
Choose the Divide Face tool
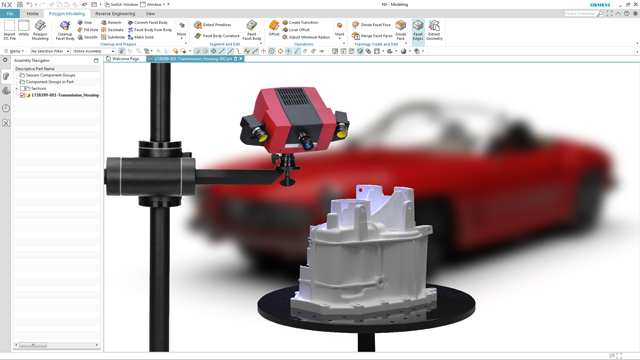pyautogui.click(x=401, y=30)
